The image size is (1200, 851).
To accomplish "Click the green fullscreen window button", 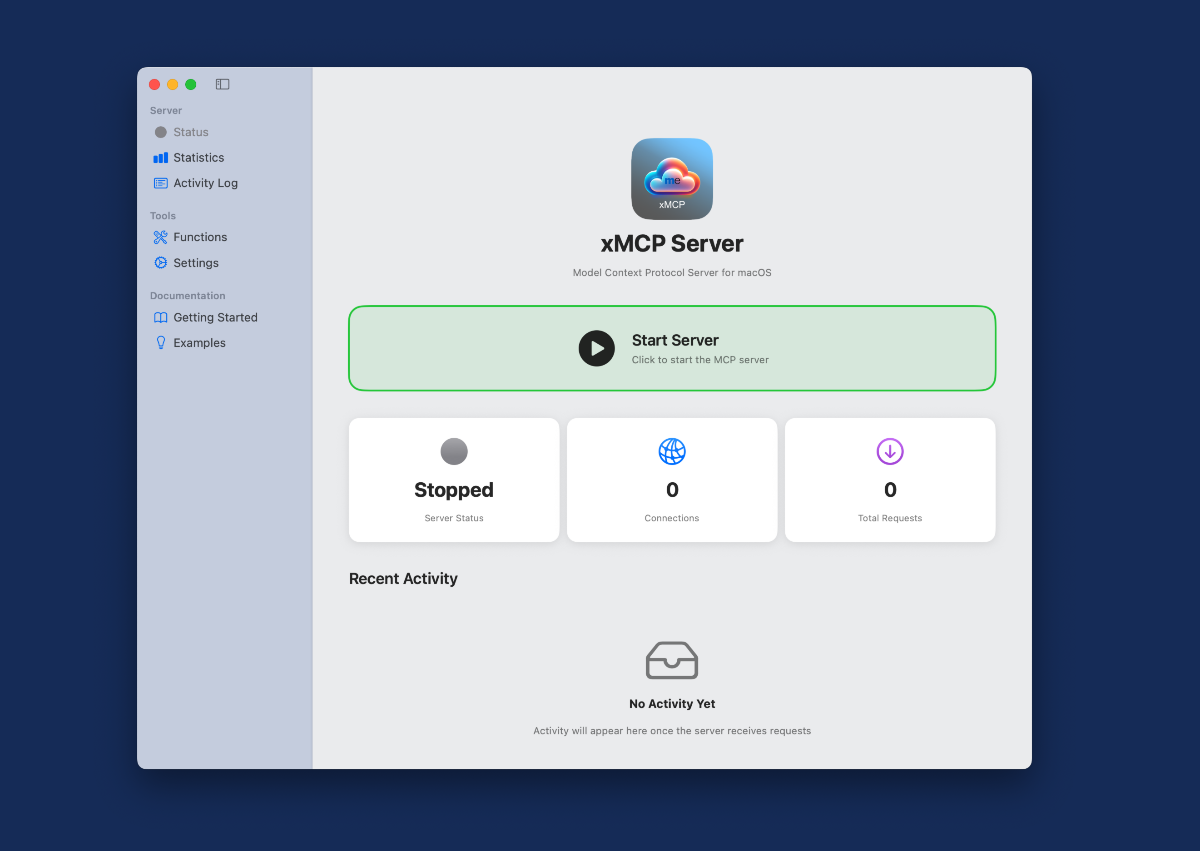I will 190,84.
